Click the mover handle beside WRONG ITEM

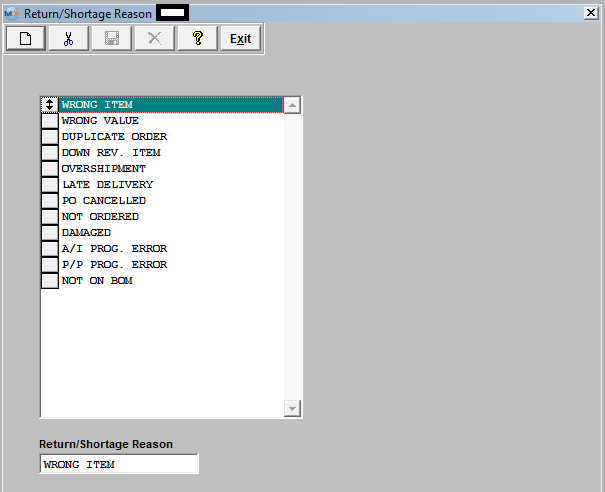click(49, 105)
